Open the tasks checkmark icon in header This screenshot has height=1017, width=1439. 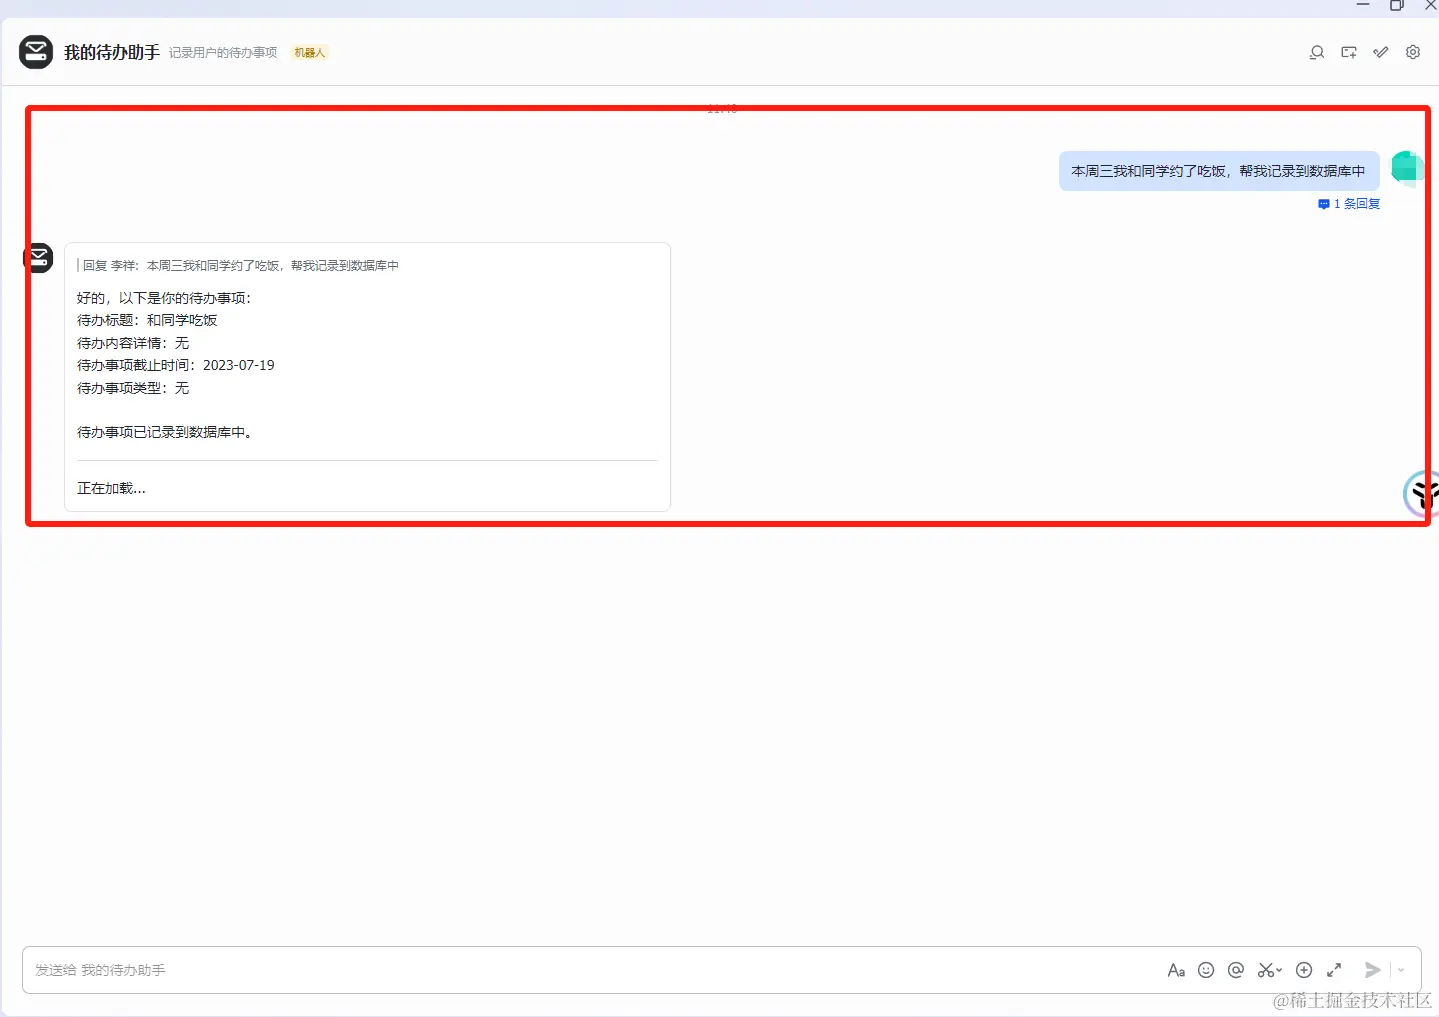pyautogui.click(x=1381, y=52)
